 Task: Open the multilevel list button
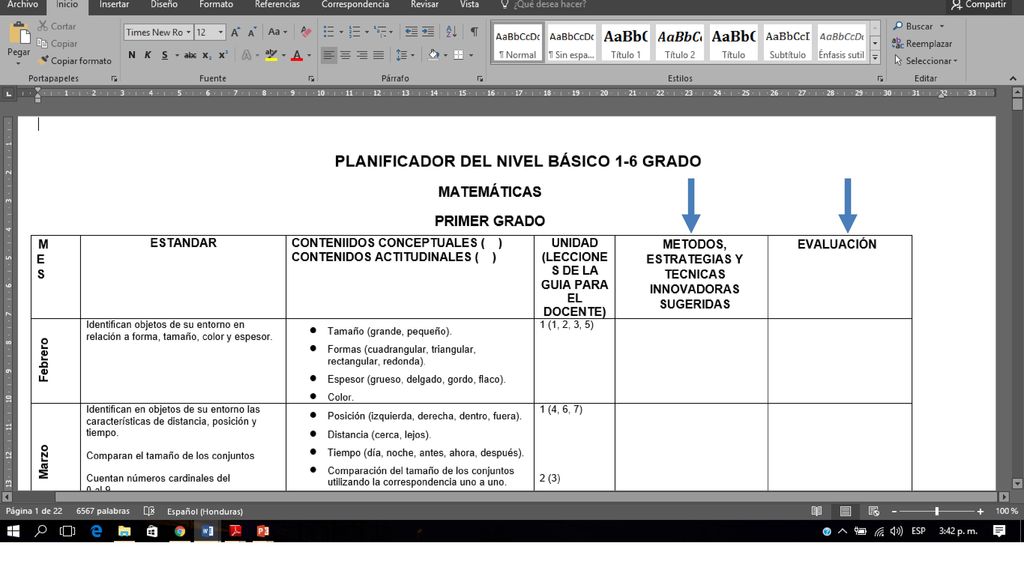(381, 32)
